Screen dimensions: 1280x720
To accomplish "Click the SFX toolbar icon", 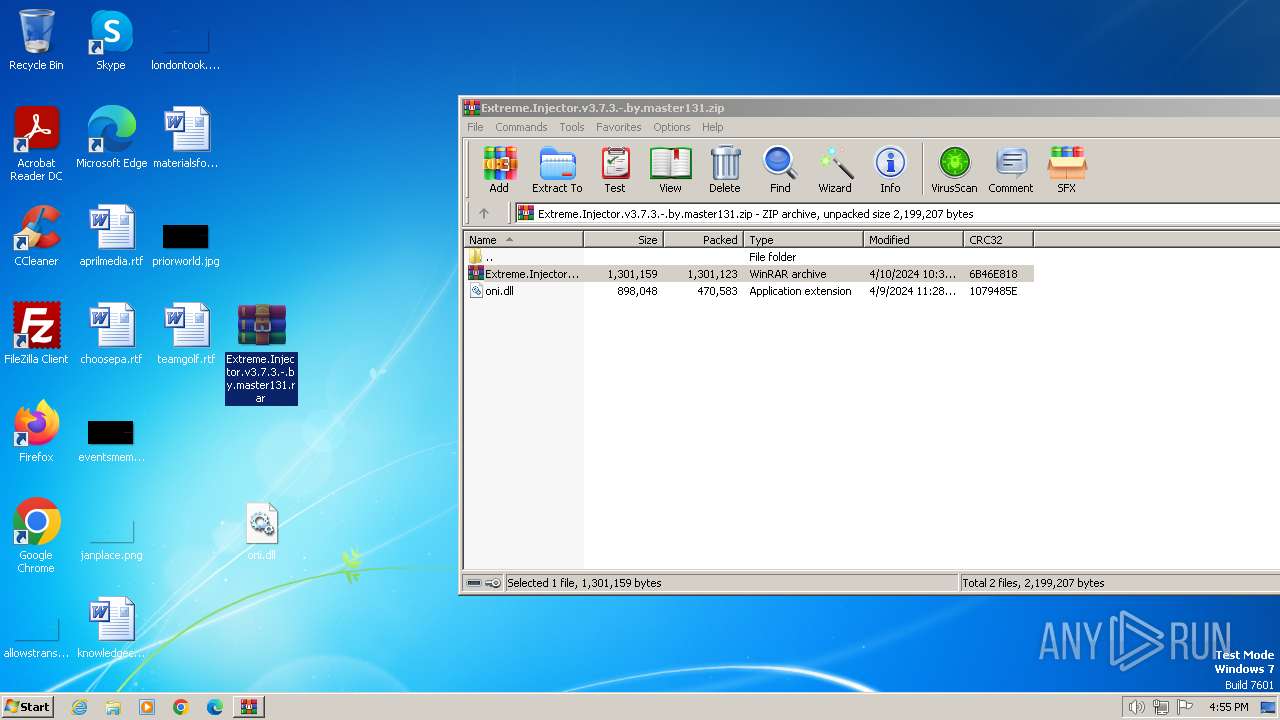I will tap(1067, 170).
